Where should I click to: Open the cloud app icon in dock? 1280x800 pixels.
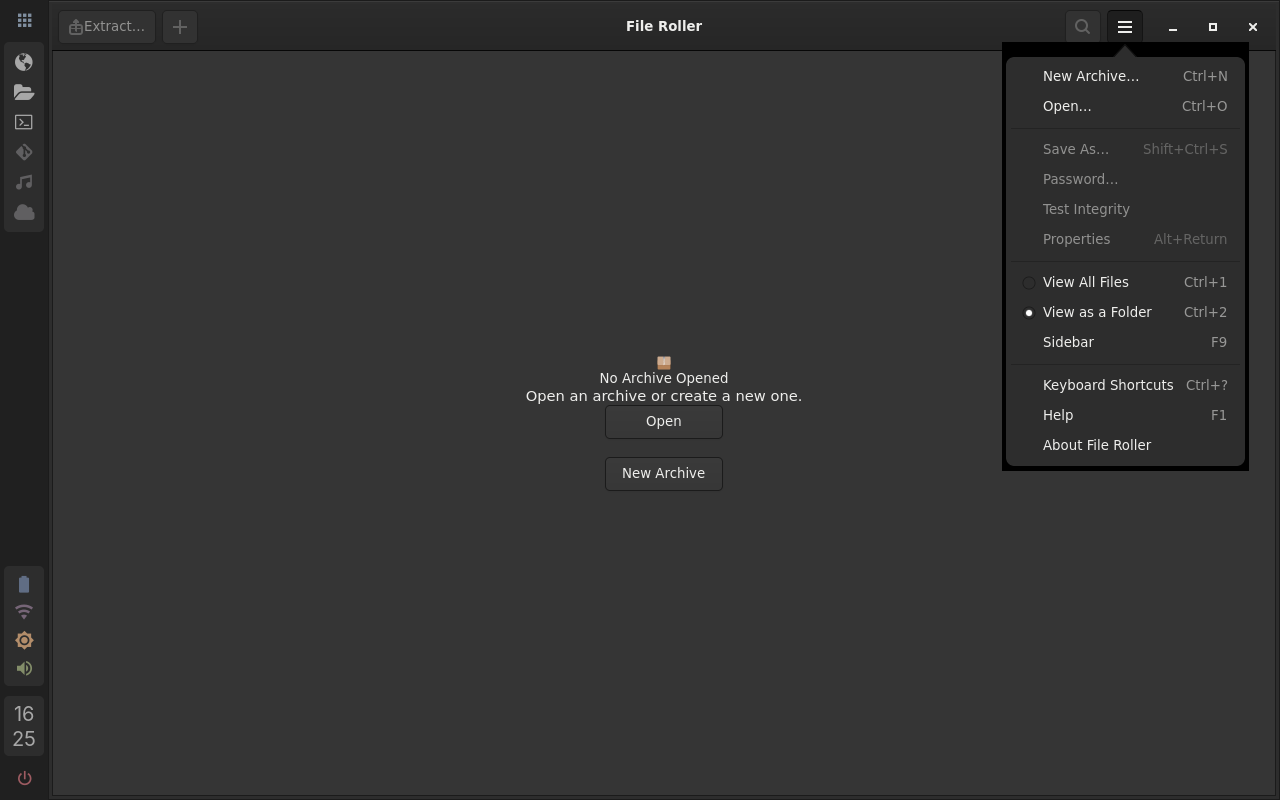click(24, 212)
